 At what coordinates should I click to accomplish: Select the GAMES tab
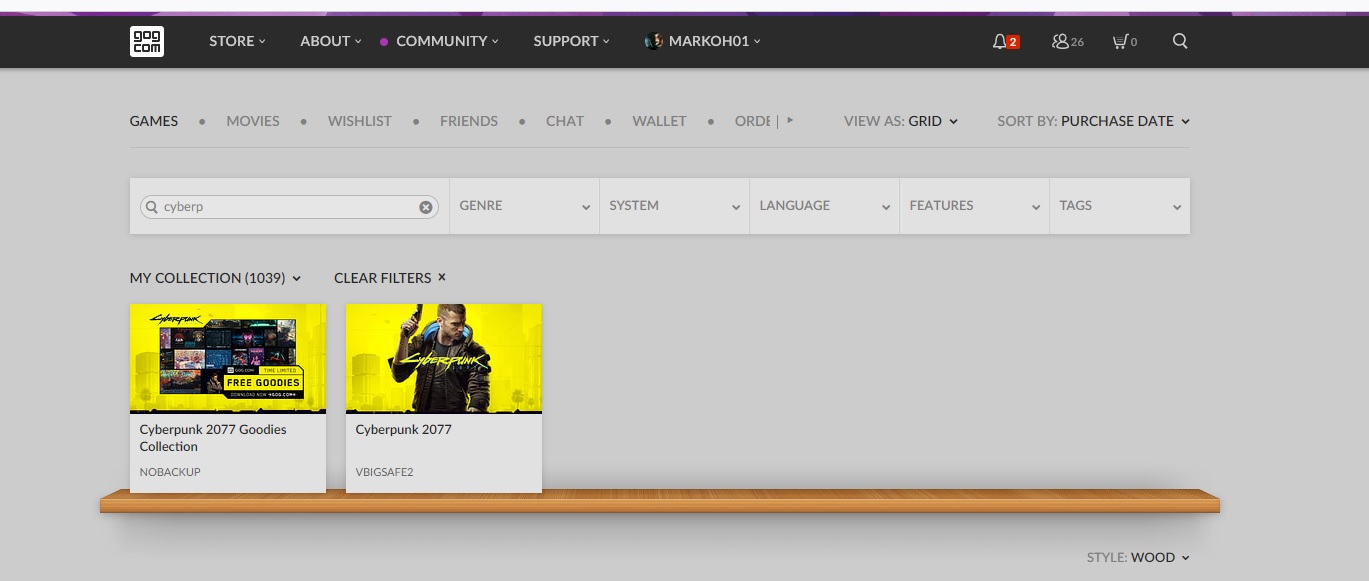coord(154,121)
